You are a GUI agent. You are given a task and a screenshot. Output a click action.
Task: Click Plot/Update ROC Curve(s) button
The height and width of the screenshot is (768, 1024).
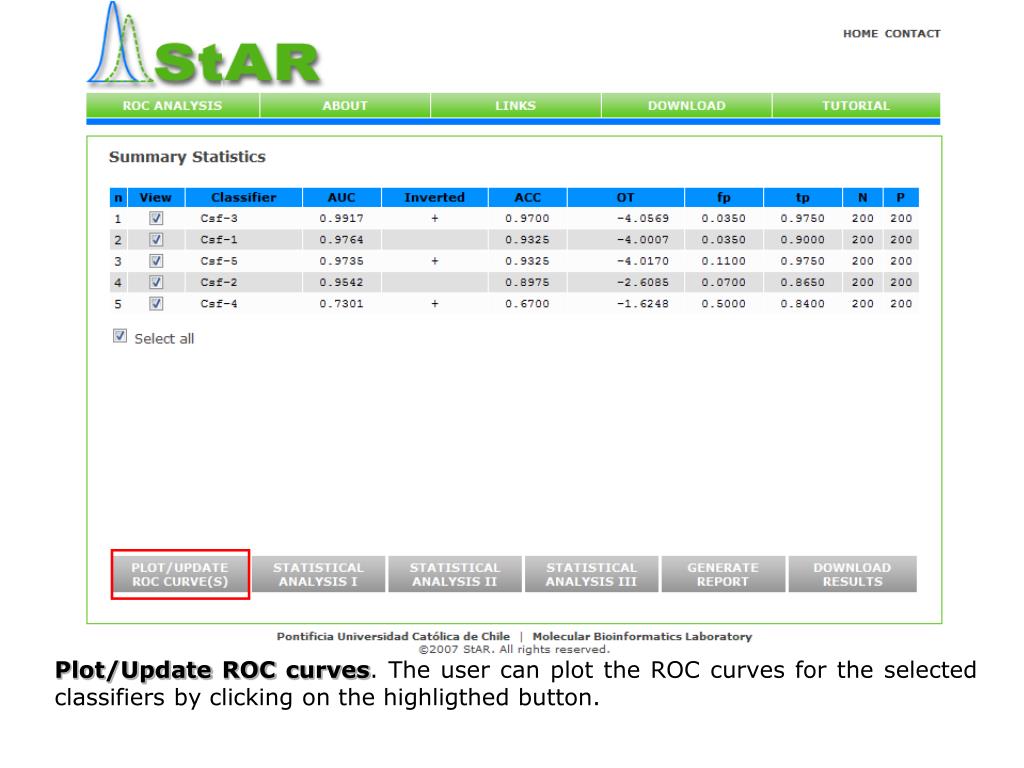tap(180, 574)
